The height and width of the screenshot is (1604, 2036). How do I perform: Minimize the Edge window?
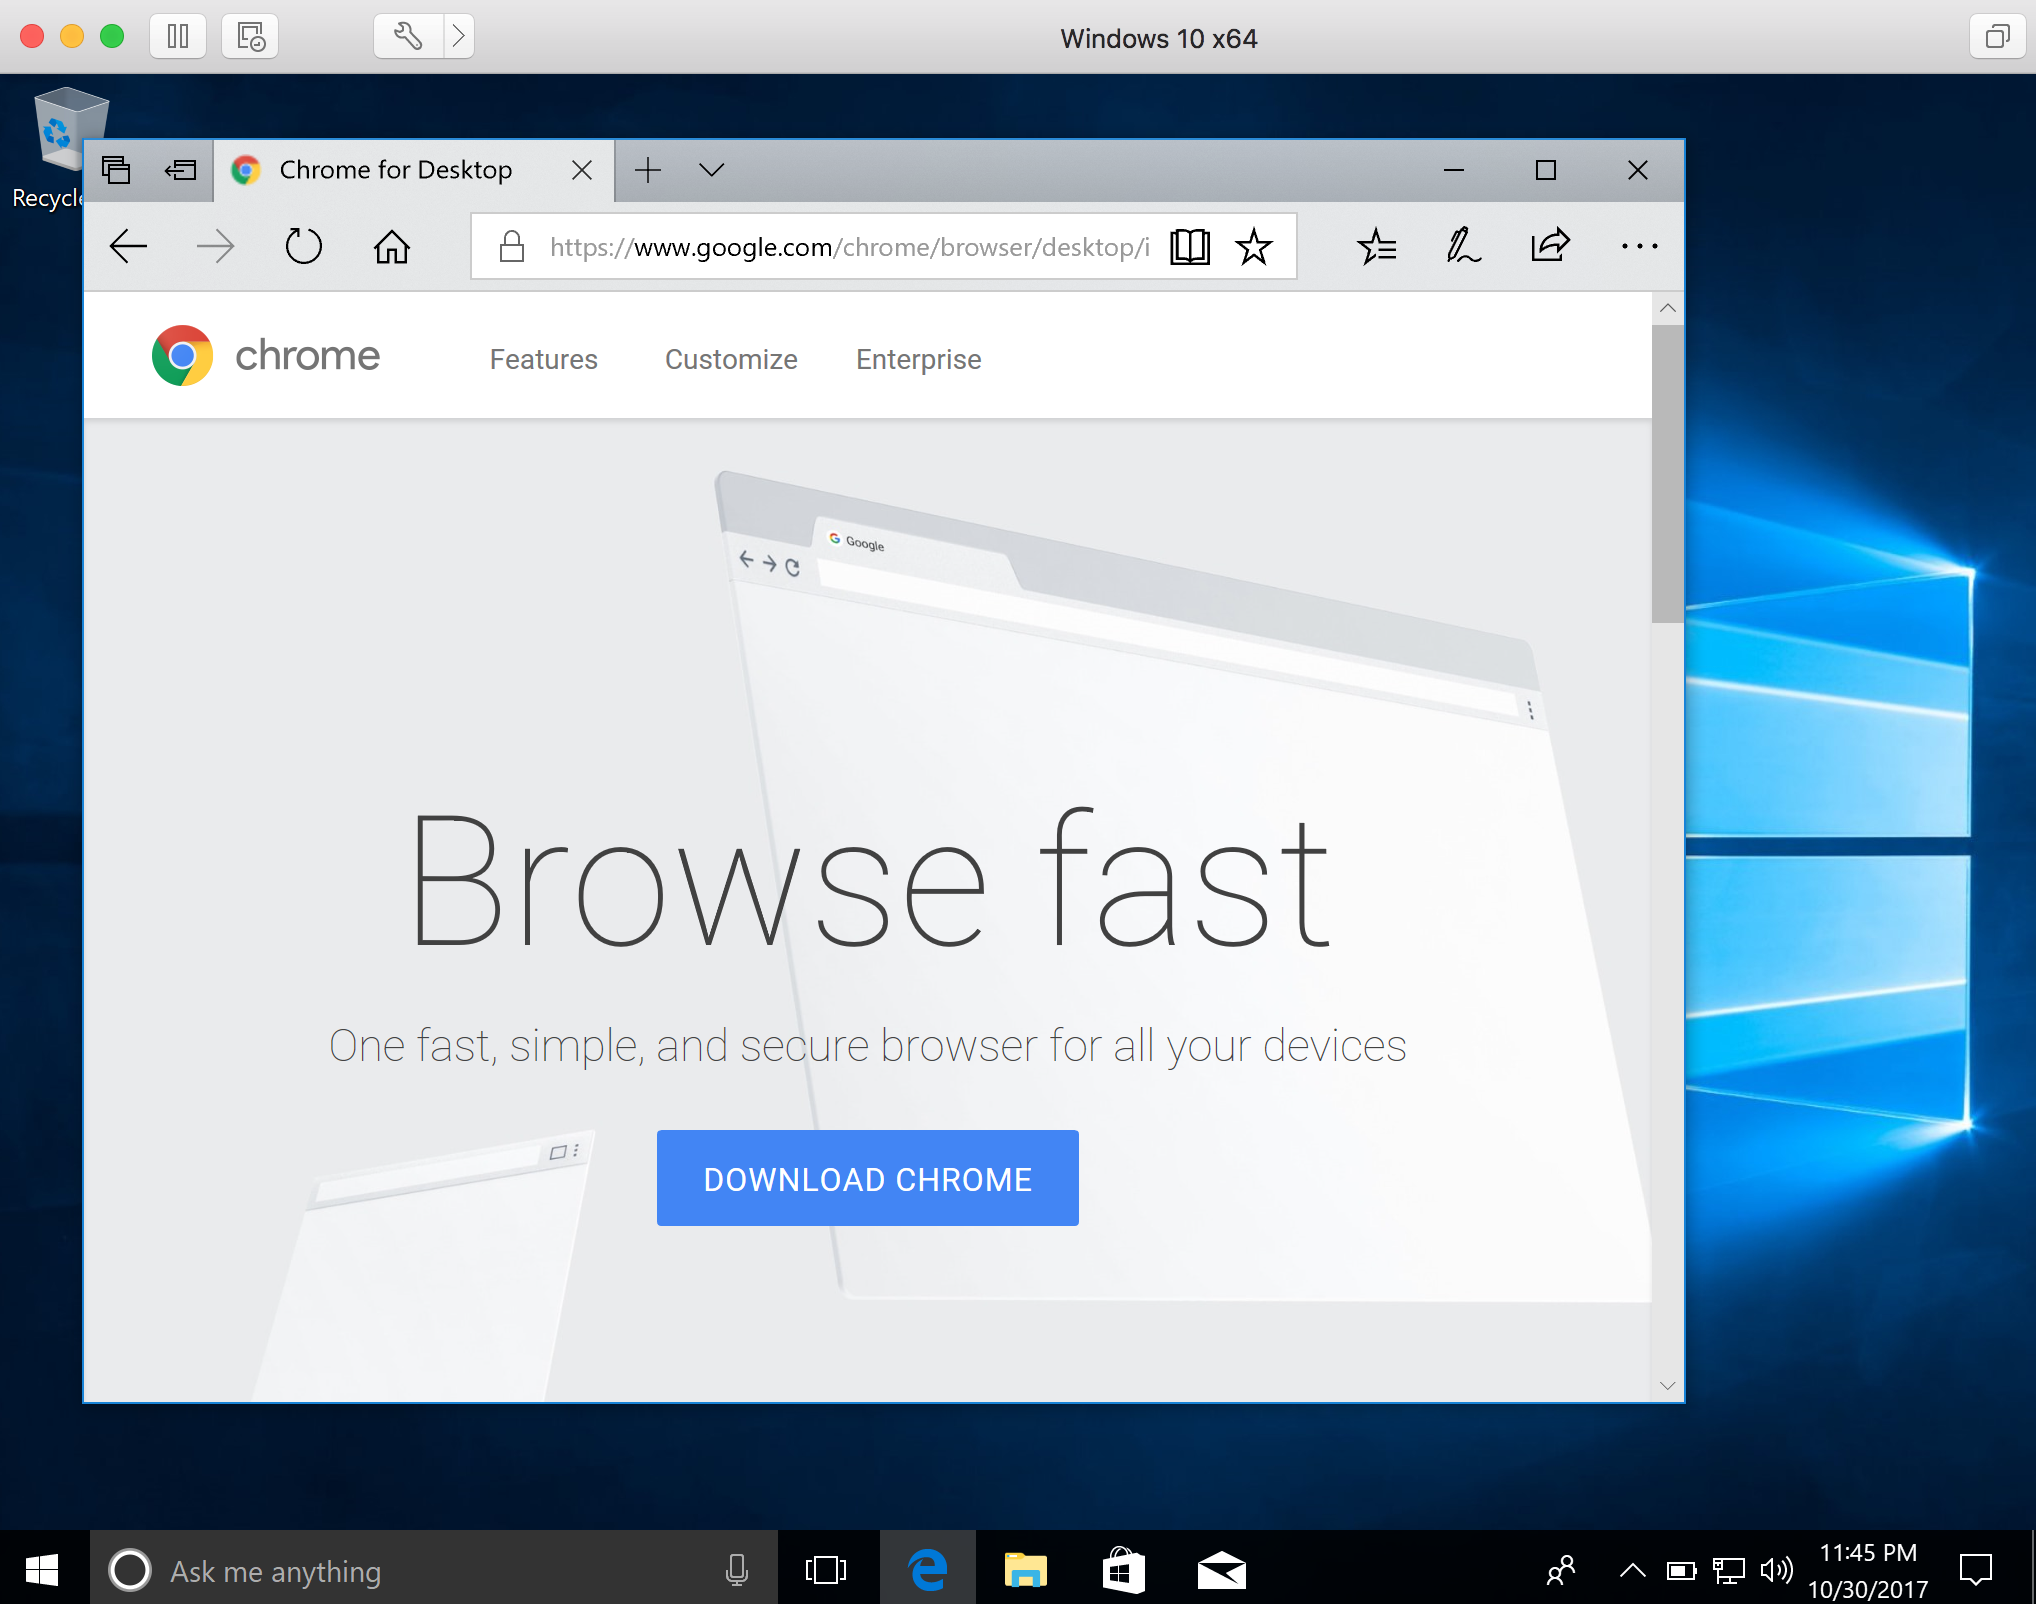click(1454, 170)
